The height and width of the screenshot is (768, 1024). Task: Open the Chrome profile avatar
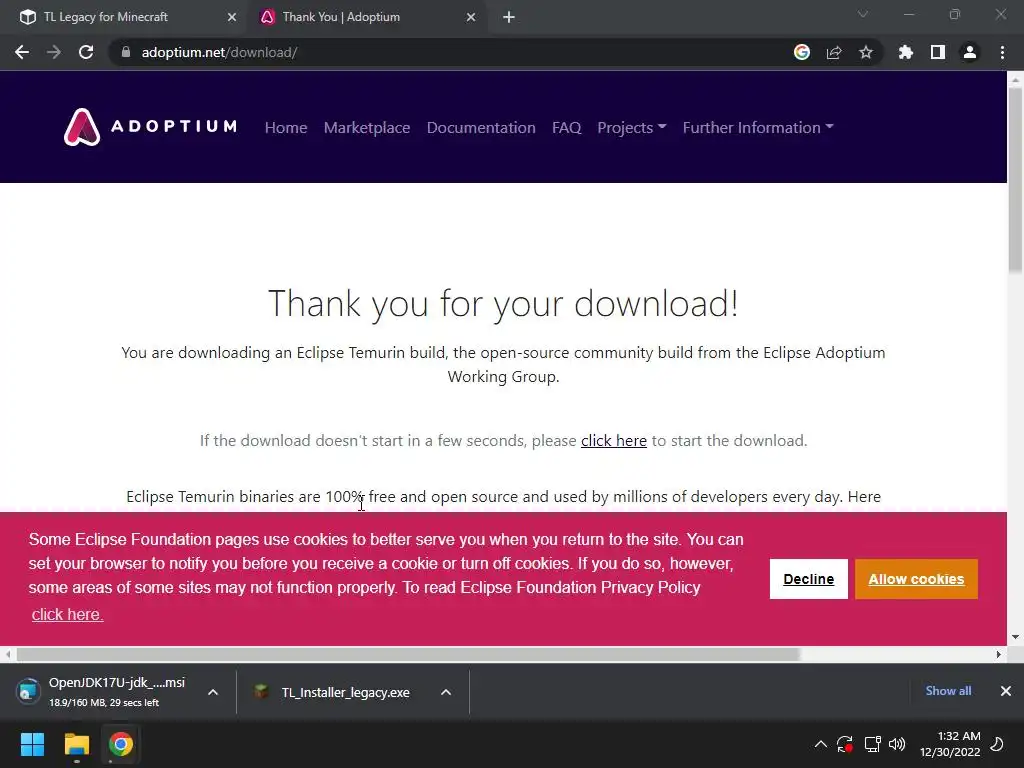(x=970, y=52)
